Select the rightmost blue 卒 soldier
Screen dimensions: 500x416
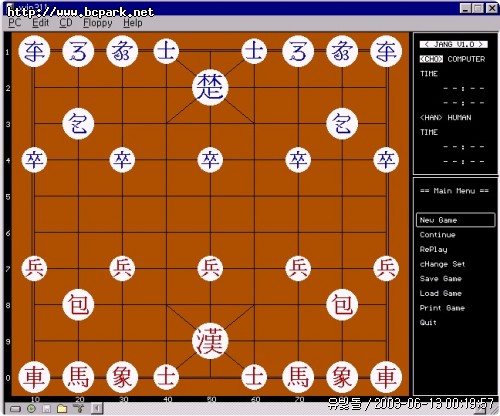click(386, 160)
